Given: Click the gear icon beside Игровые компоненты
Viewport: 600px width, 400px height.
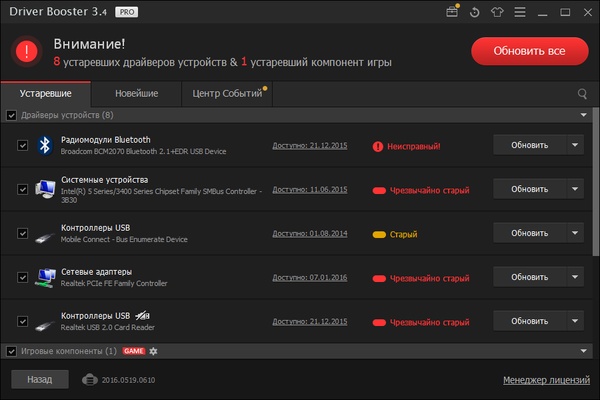Looking at the screenshot, I should [154, 352].
